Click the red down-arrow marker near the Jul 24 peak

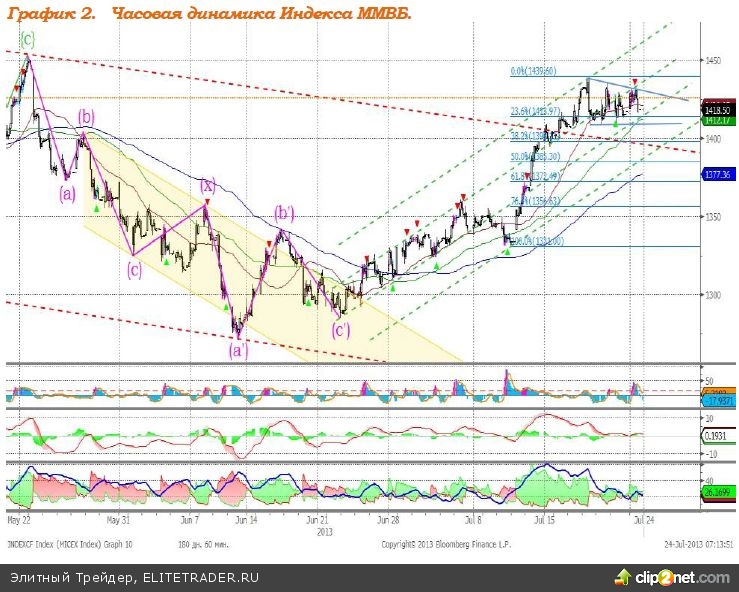[634, 81]
